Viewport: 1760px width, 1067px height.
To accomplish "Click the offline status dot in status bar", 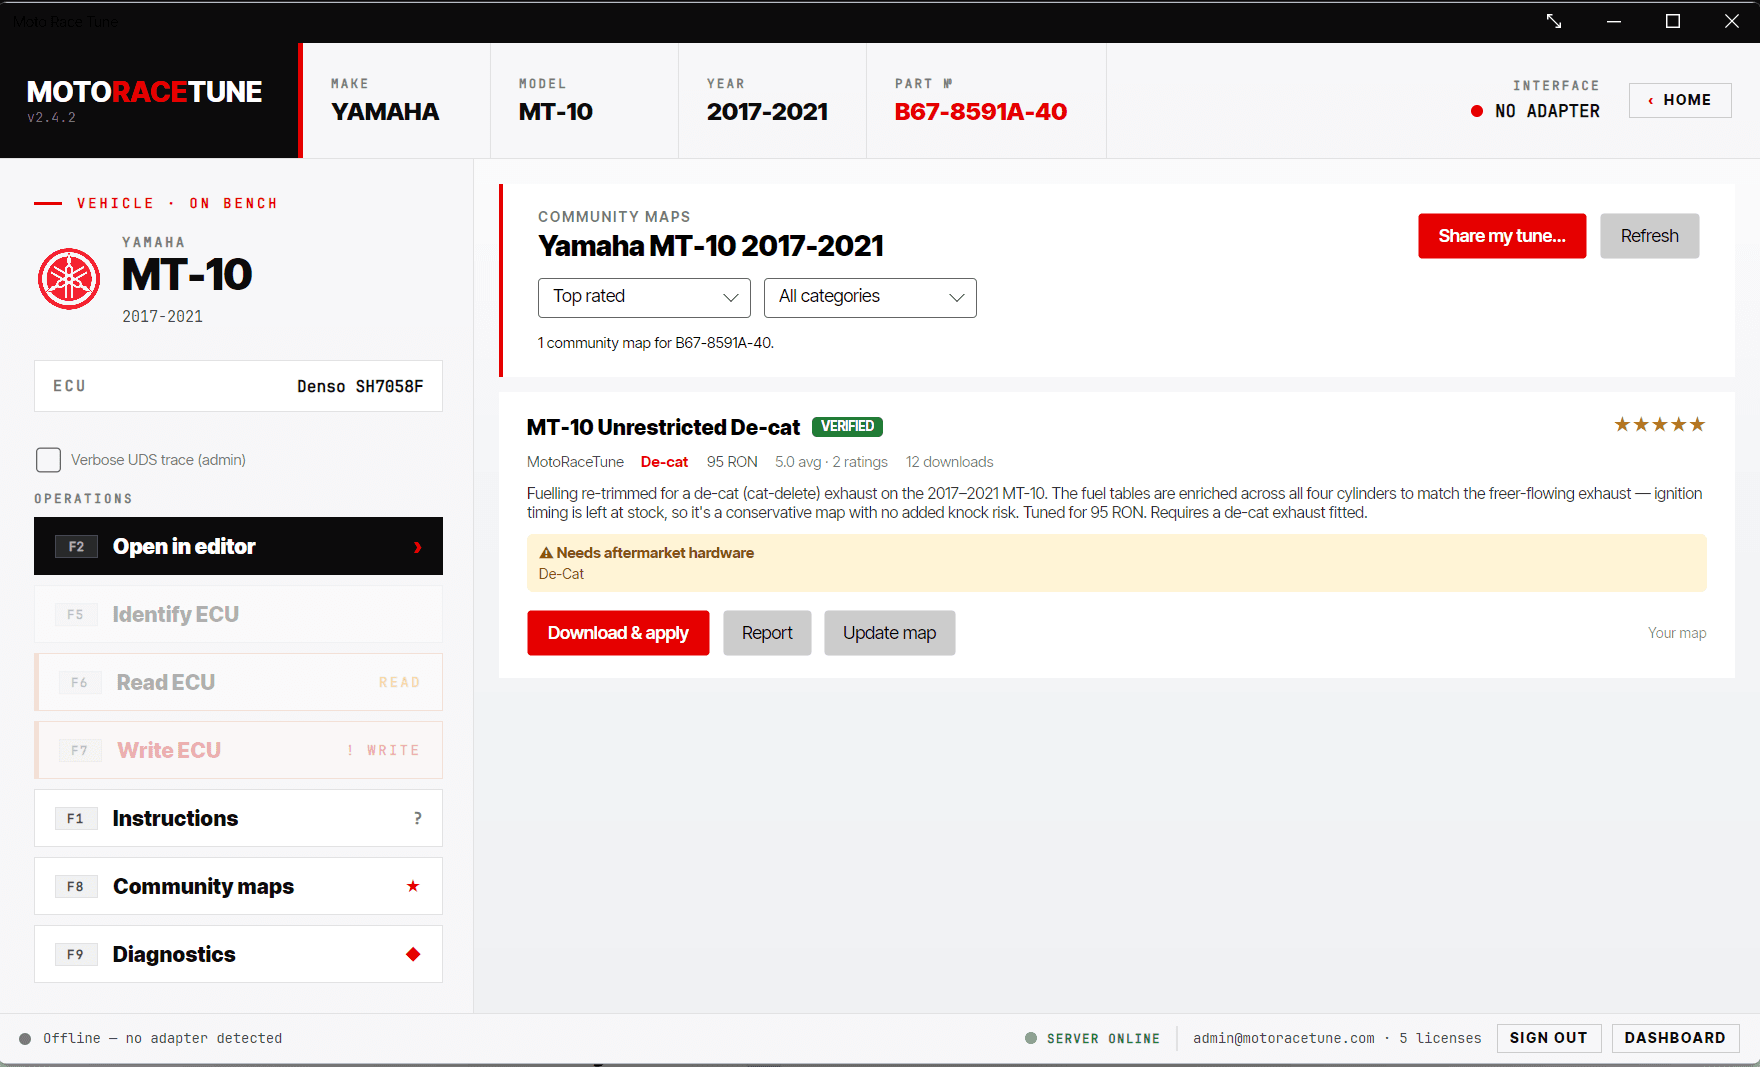I will click(25, 1039).
